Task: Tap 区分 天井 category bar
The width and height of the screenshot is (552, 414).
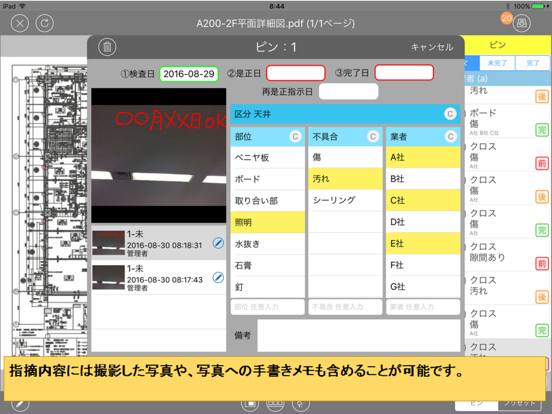Action: [345, 114]
